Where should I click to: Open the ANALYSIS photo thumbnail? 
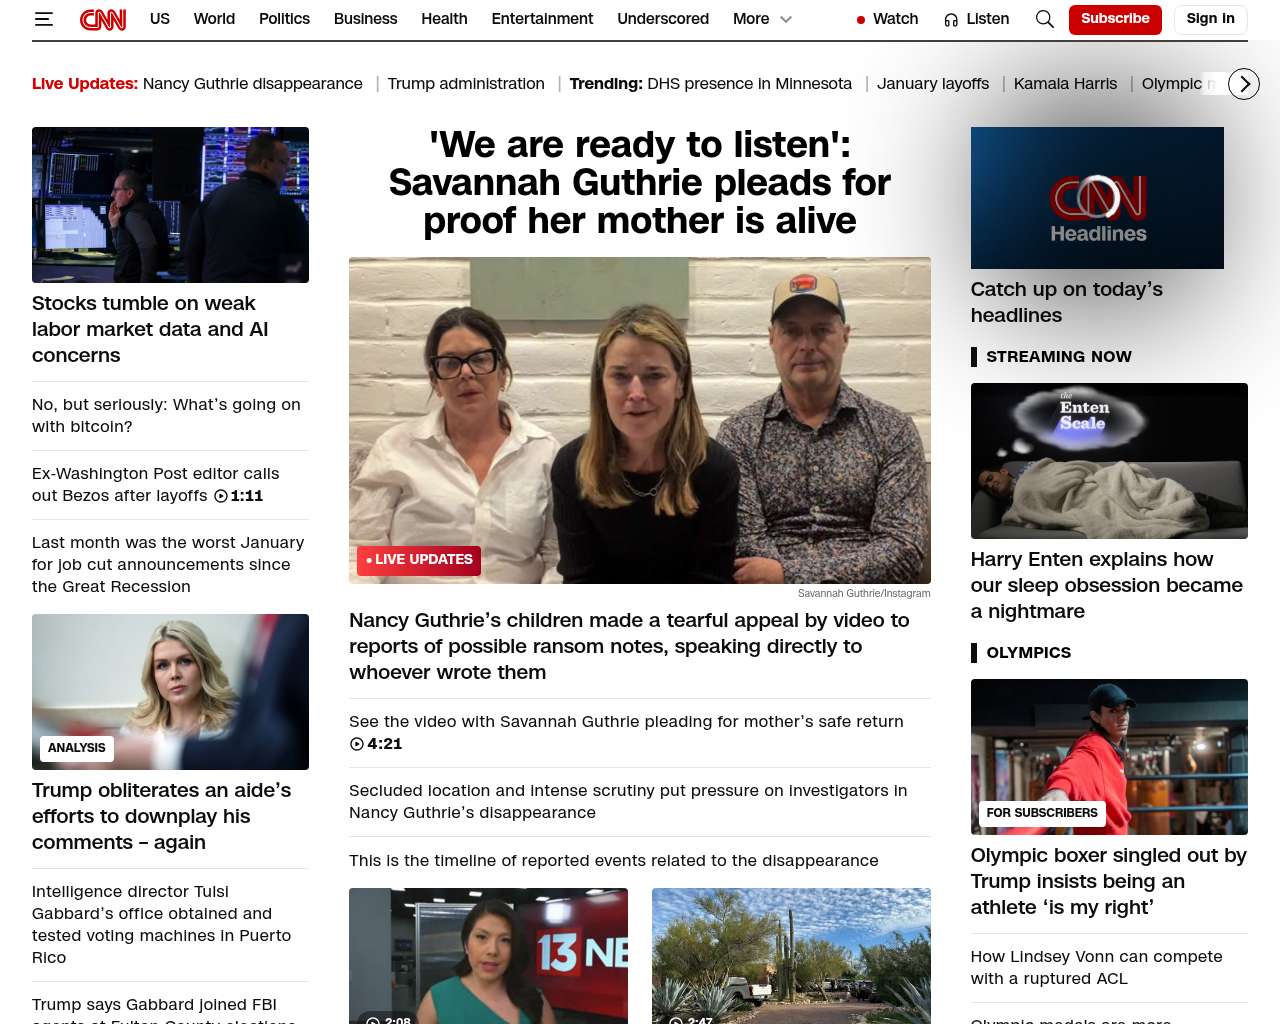170,692
